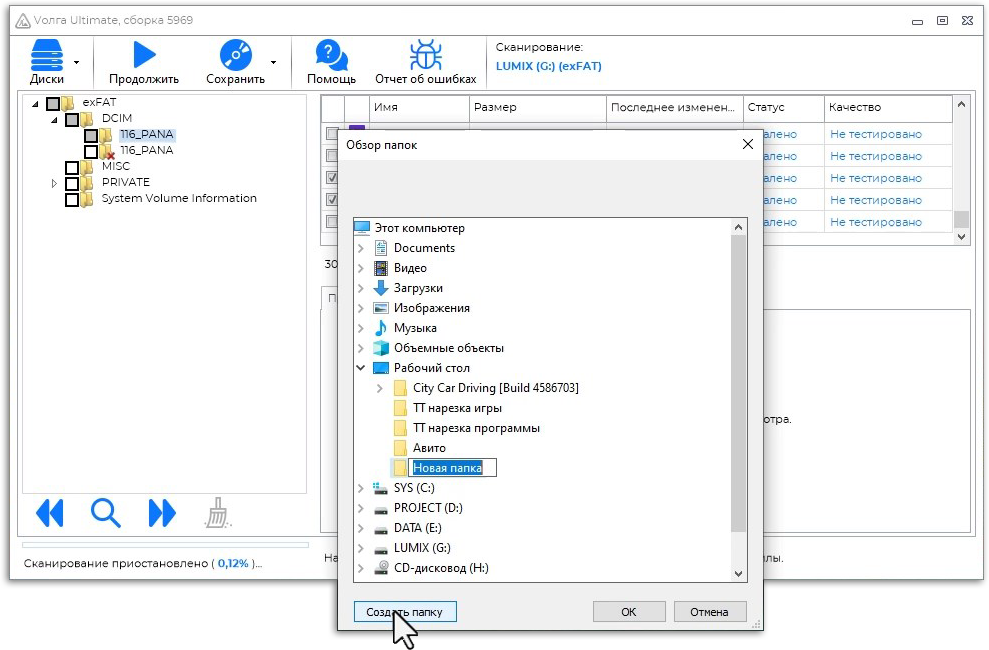The width and height of the screenshot is (989, 650).
Task: Open dropdown arrow next to Сохранить
Action: 273,61
